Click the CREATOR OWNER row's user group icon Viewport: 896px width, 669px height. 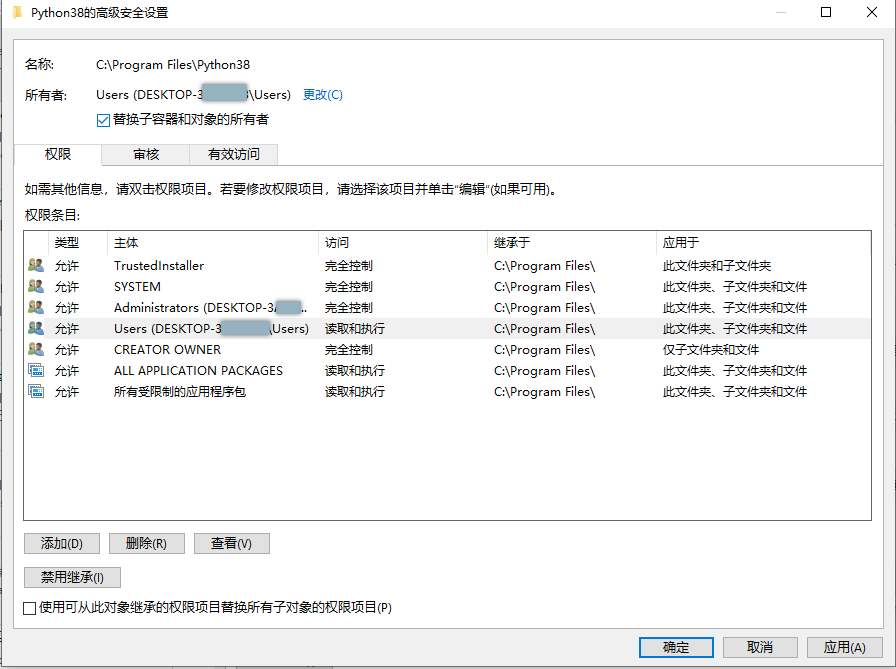coord(36,350)
